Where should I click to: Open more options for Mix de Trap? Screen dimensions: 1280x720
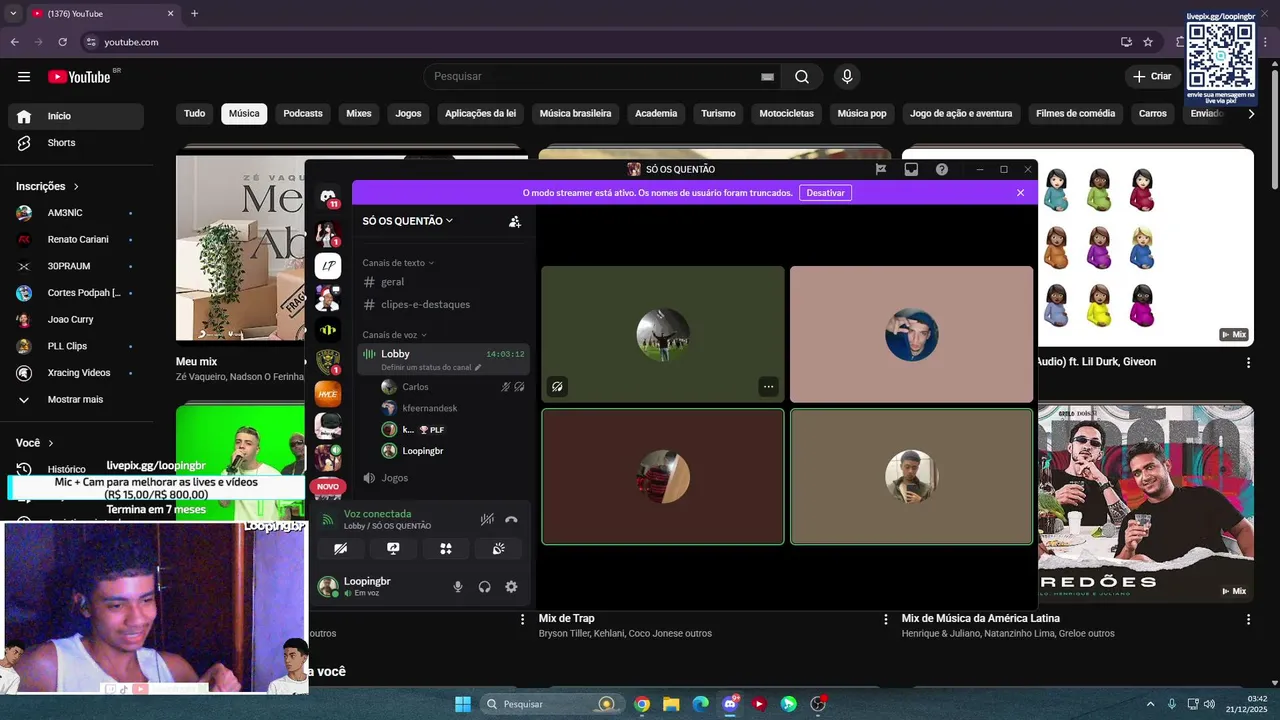coord(885,619)
